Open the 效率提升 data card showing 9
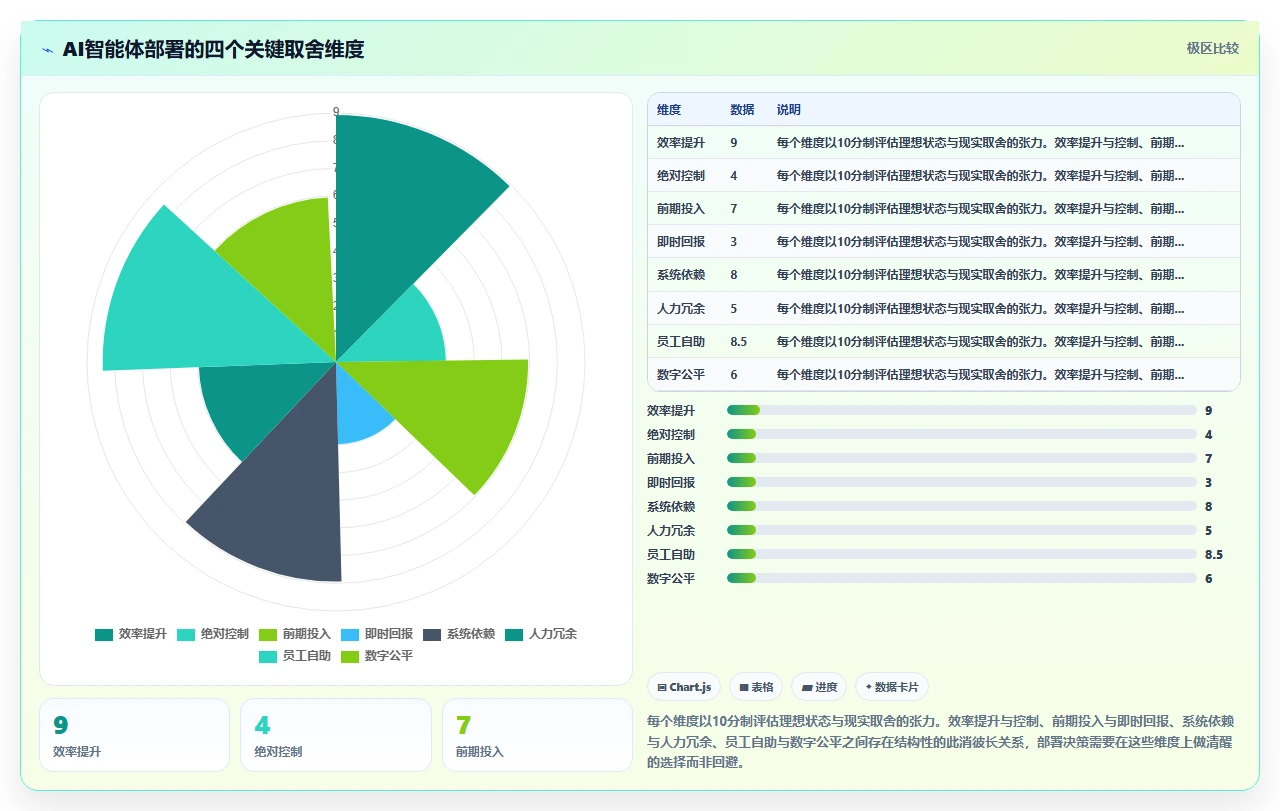The image size is (1280, 811). [135, 735]
